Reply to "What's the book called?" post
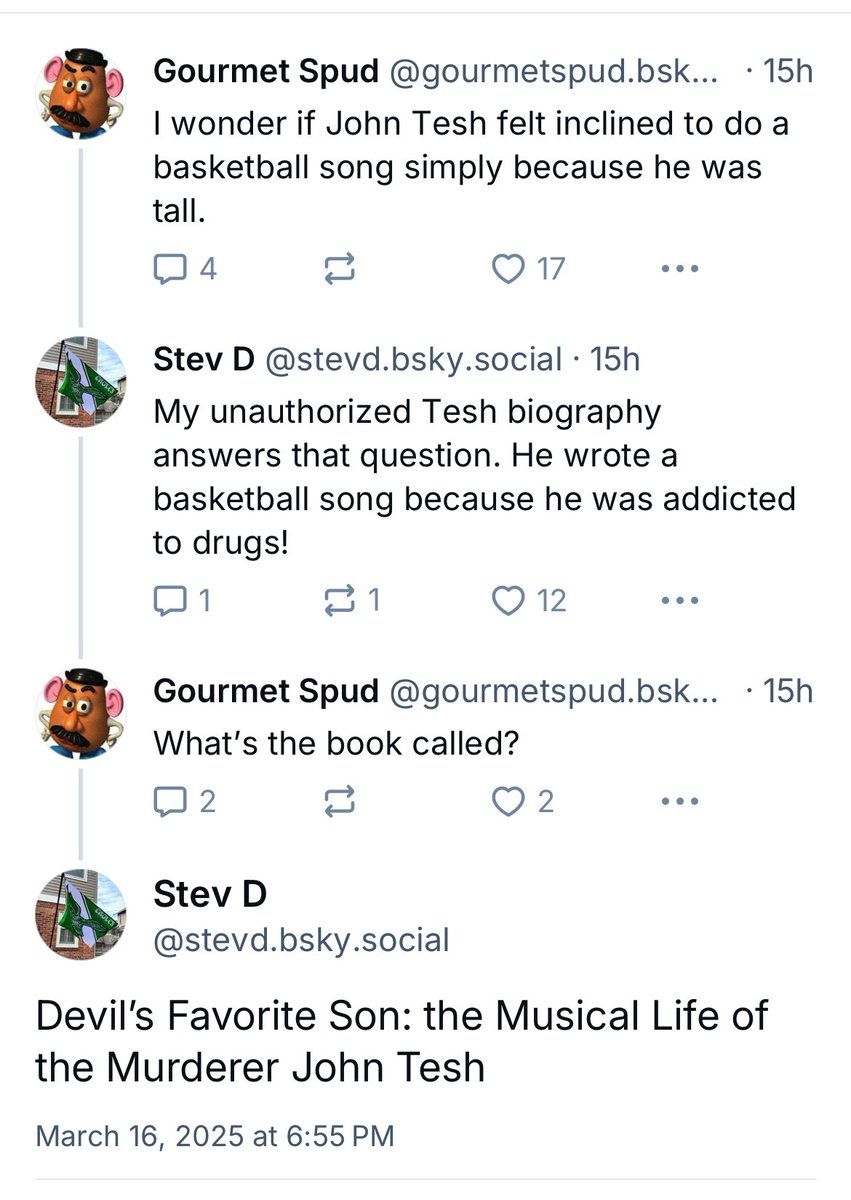This screenshot has width=851, height=1200. click(x=168, y=801)
